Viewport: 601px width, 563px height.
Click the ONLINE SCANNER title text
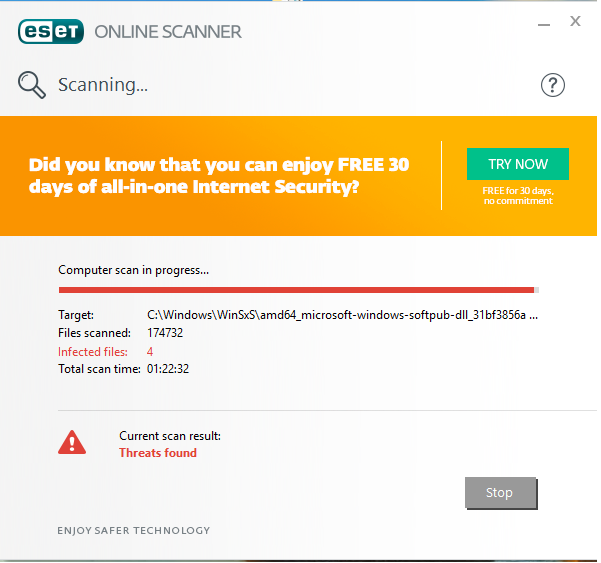[168, 32]
